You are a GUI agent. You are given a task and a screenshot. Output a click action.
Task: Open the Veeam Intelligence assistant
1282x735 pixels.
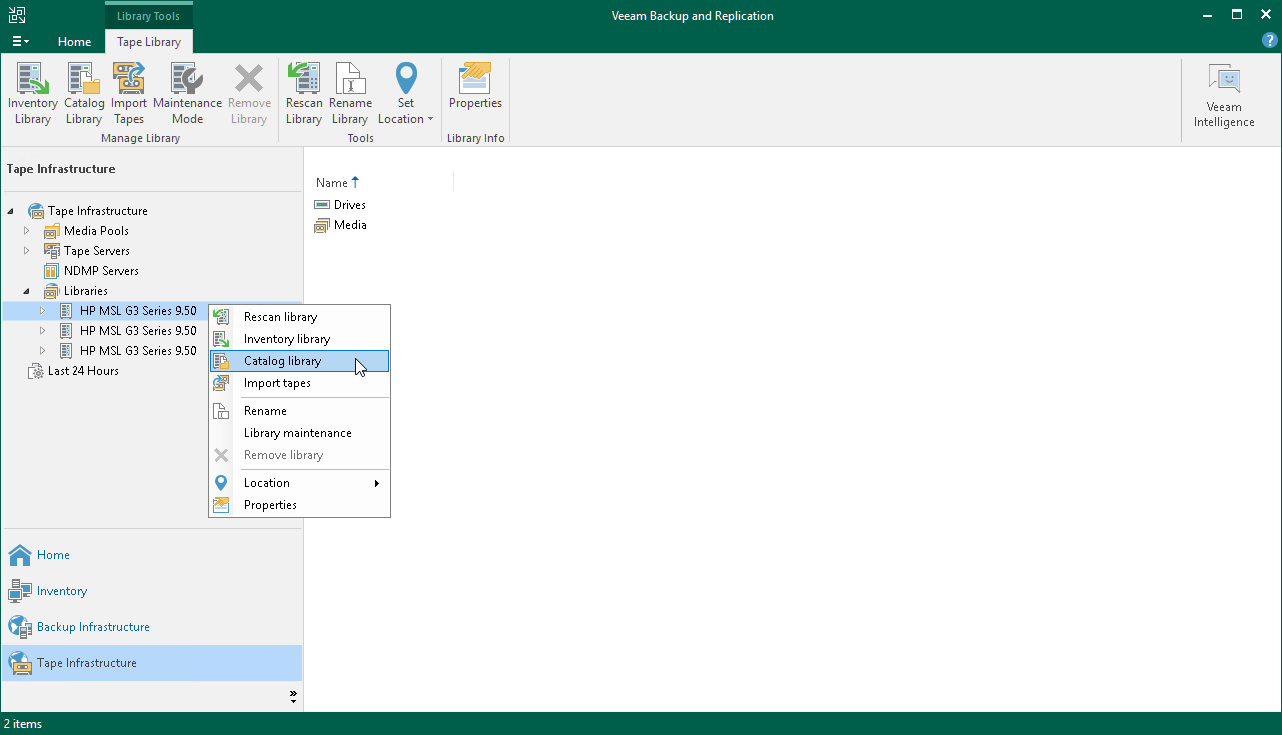pyautogui.click(x=1224, y=96)
